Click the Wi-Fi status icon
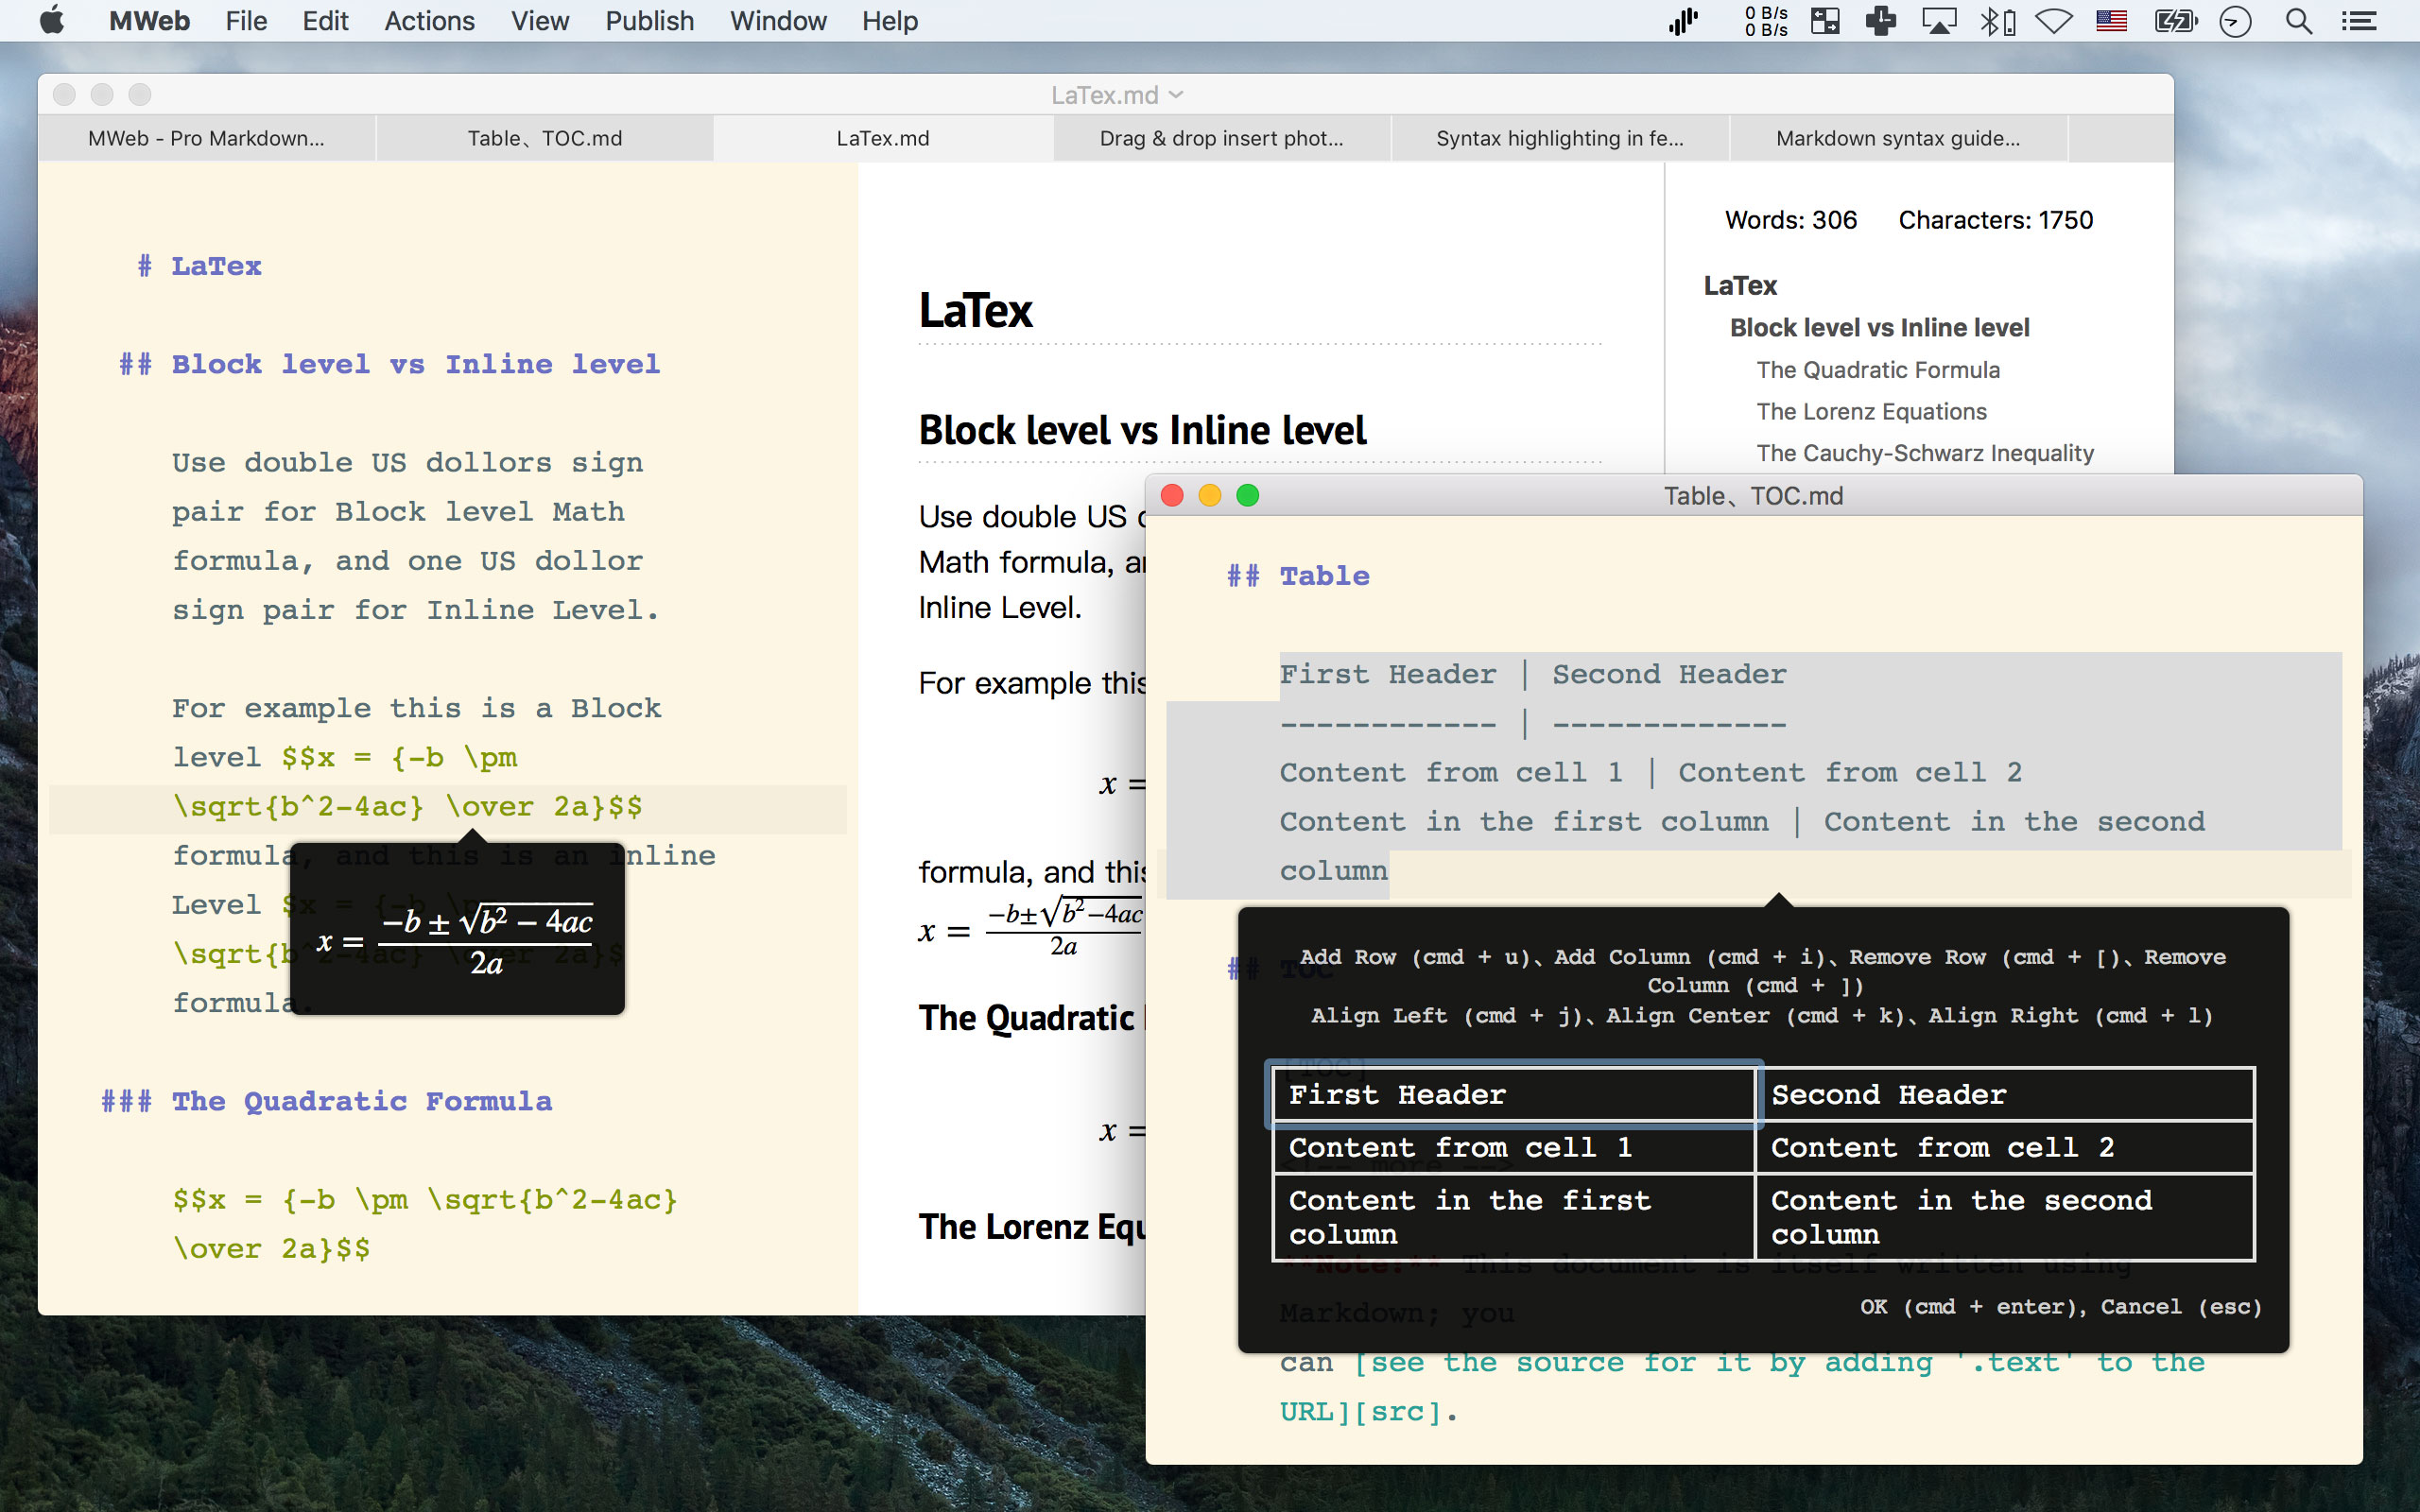The height and width of the screenshot is (1512, 2420). (x=2053, y=21)
